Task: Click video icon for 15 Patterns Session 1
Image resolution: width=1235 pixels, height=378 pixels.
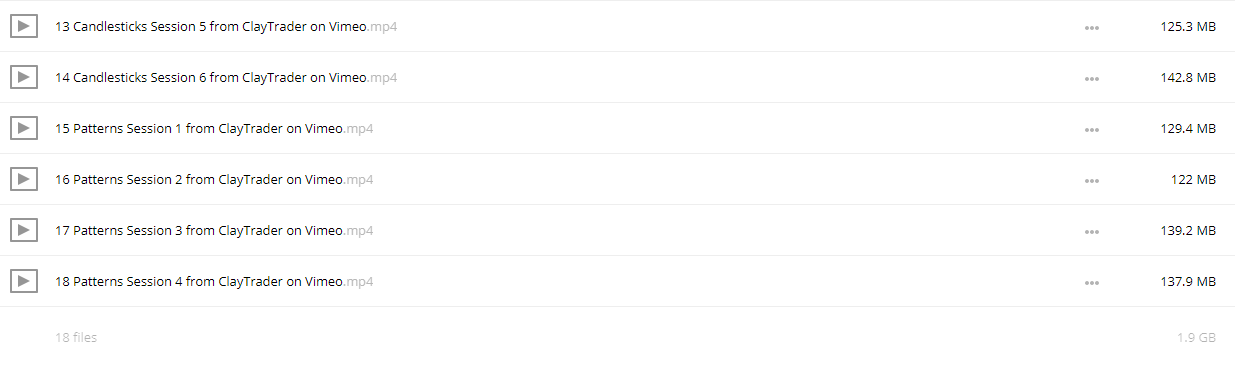Action: coord(24,128)
